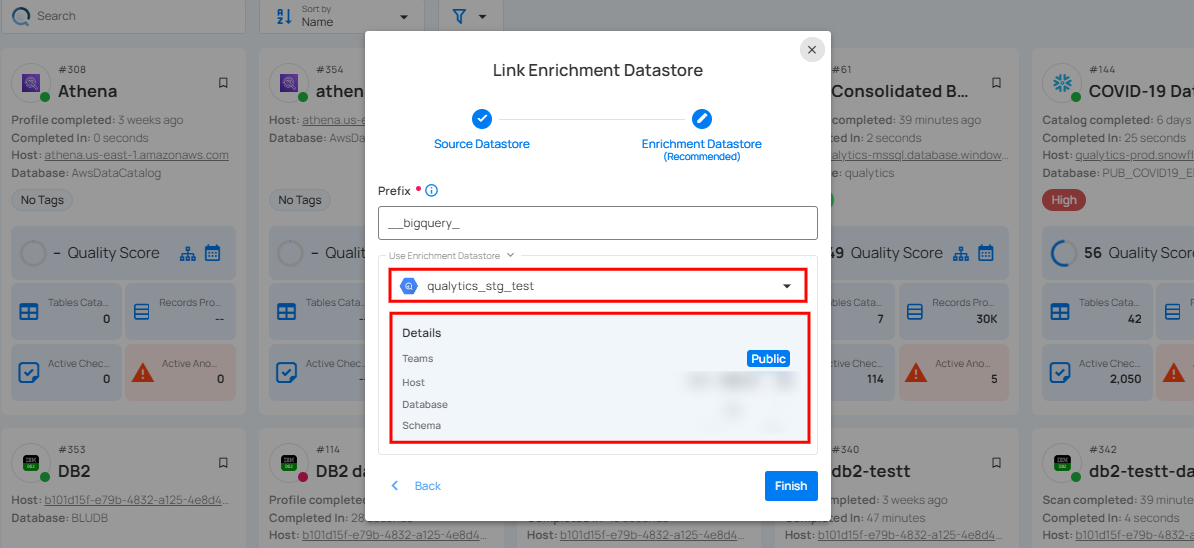Click the Search field in background page
1194x548 pixels.
[123, 16]
